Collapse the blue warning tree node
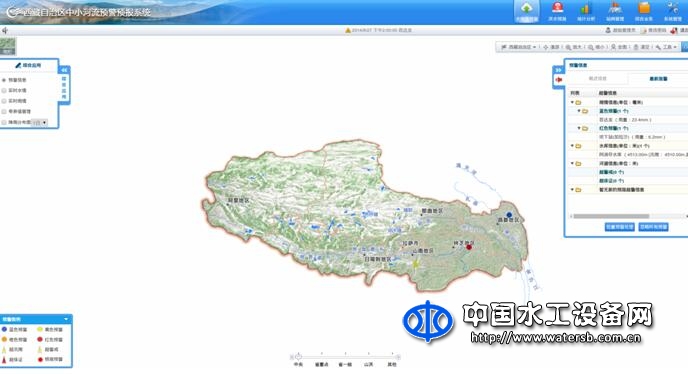 579,111
